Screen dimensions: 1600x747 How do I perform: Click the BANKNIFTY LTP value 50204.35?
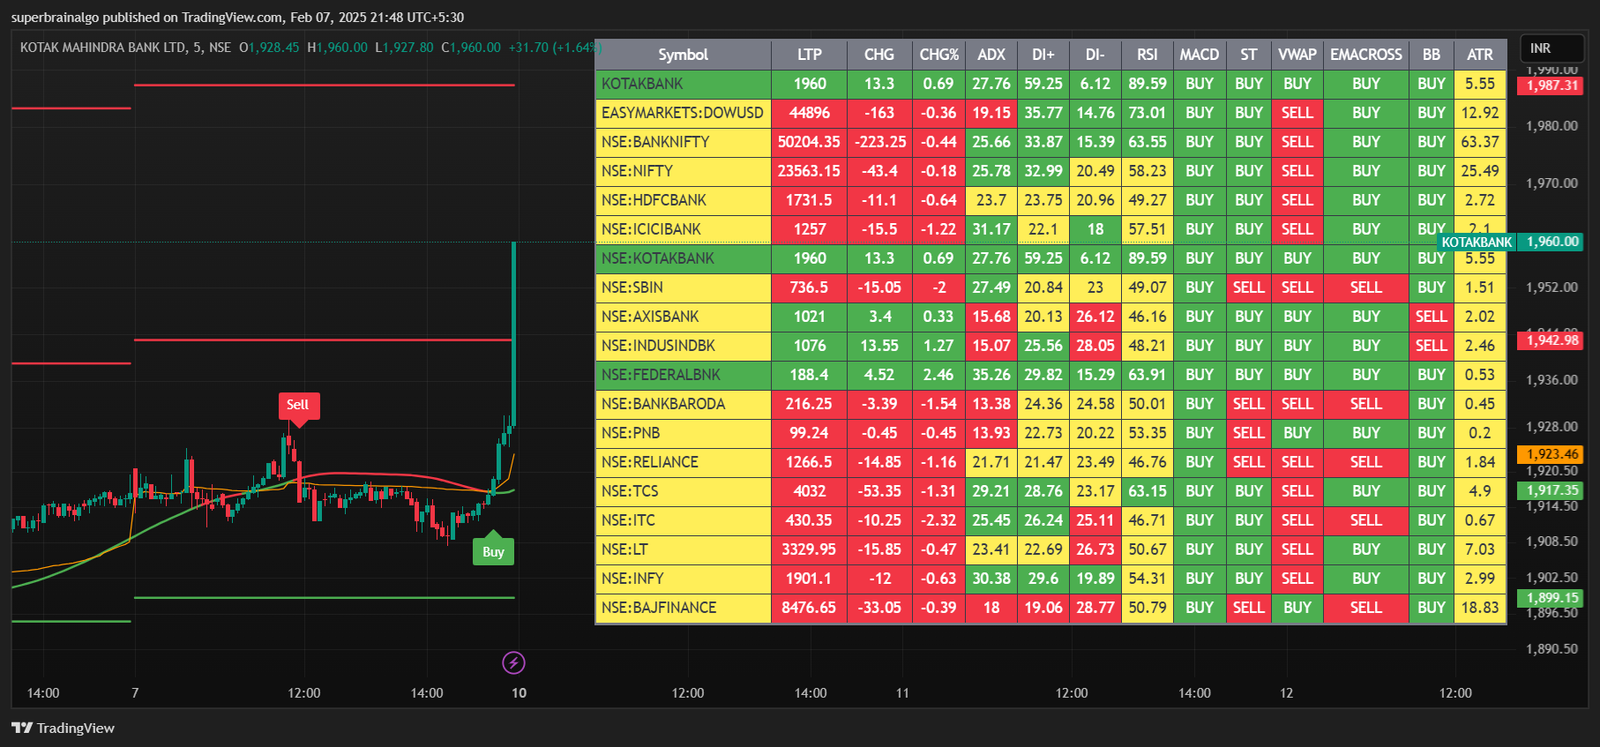(x=809, y=142)
